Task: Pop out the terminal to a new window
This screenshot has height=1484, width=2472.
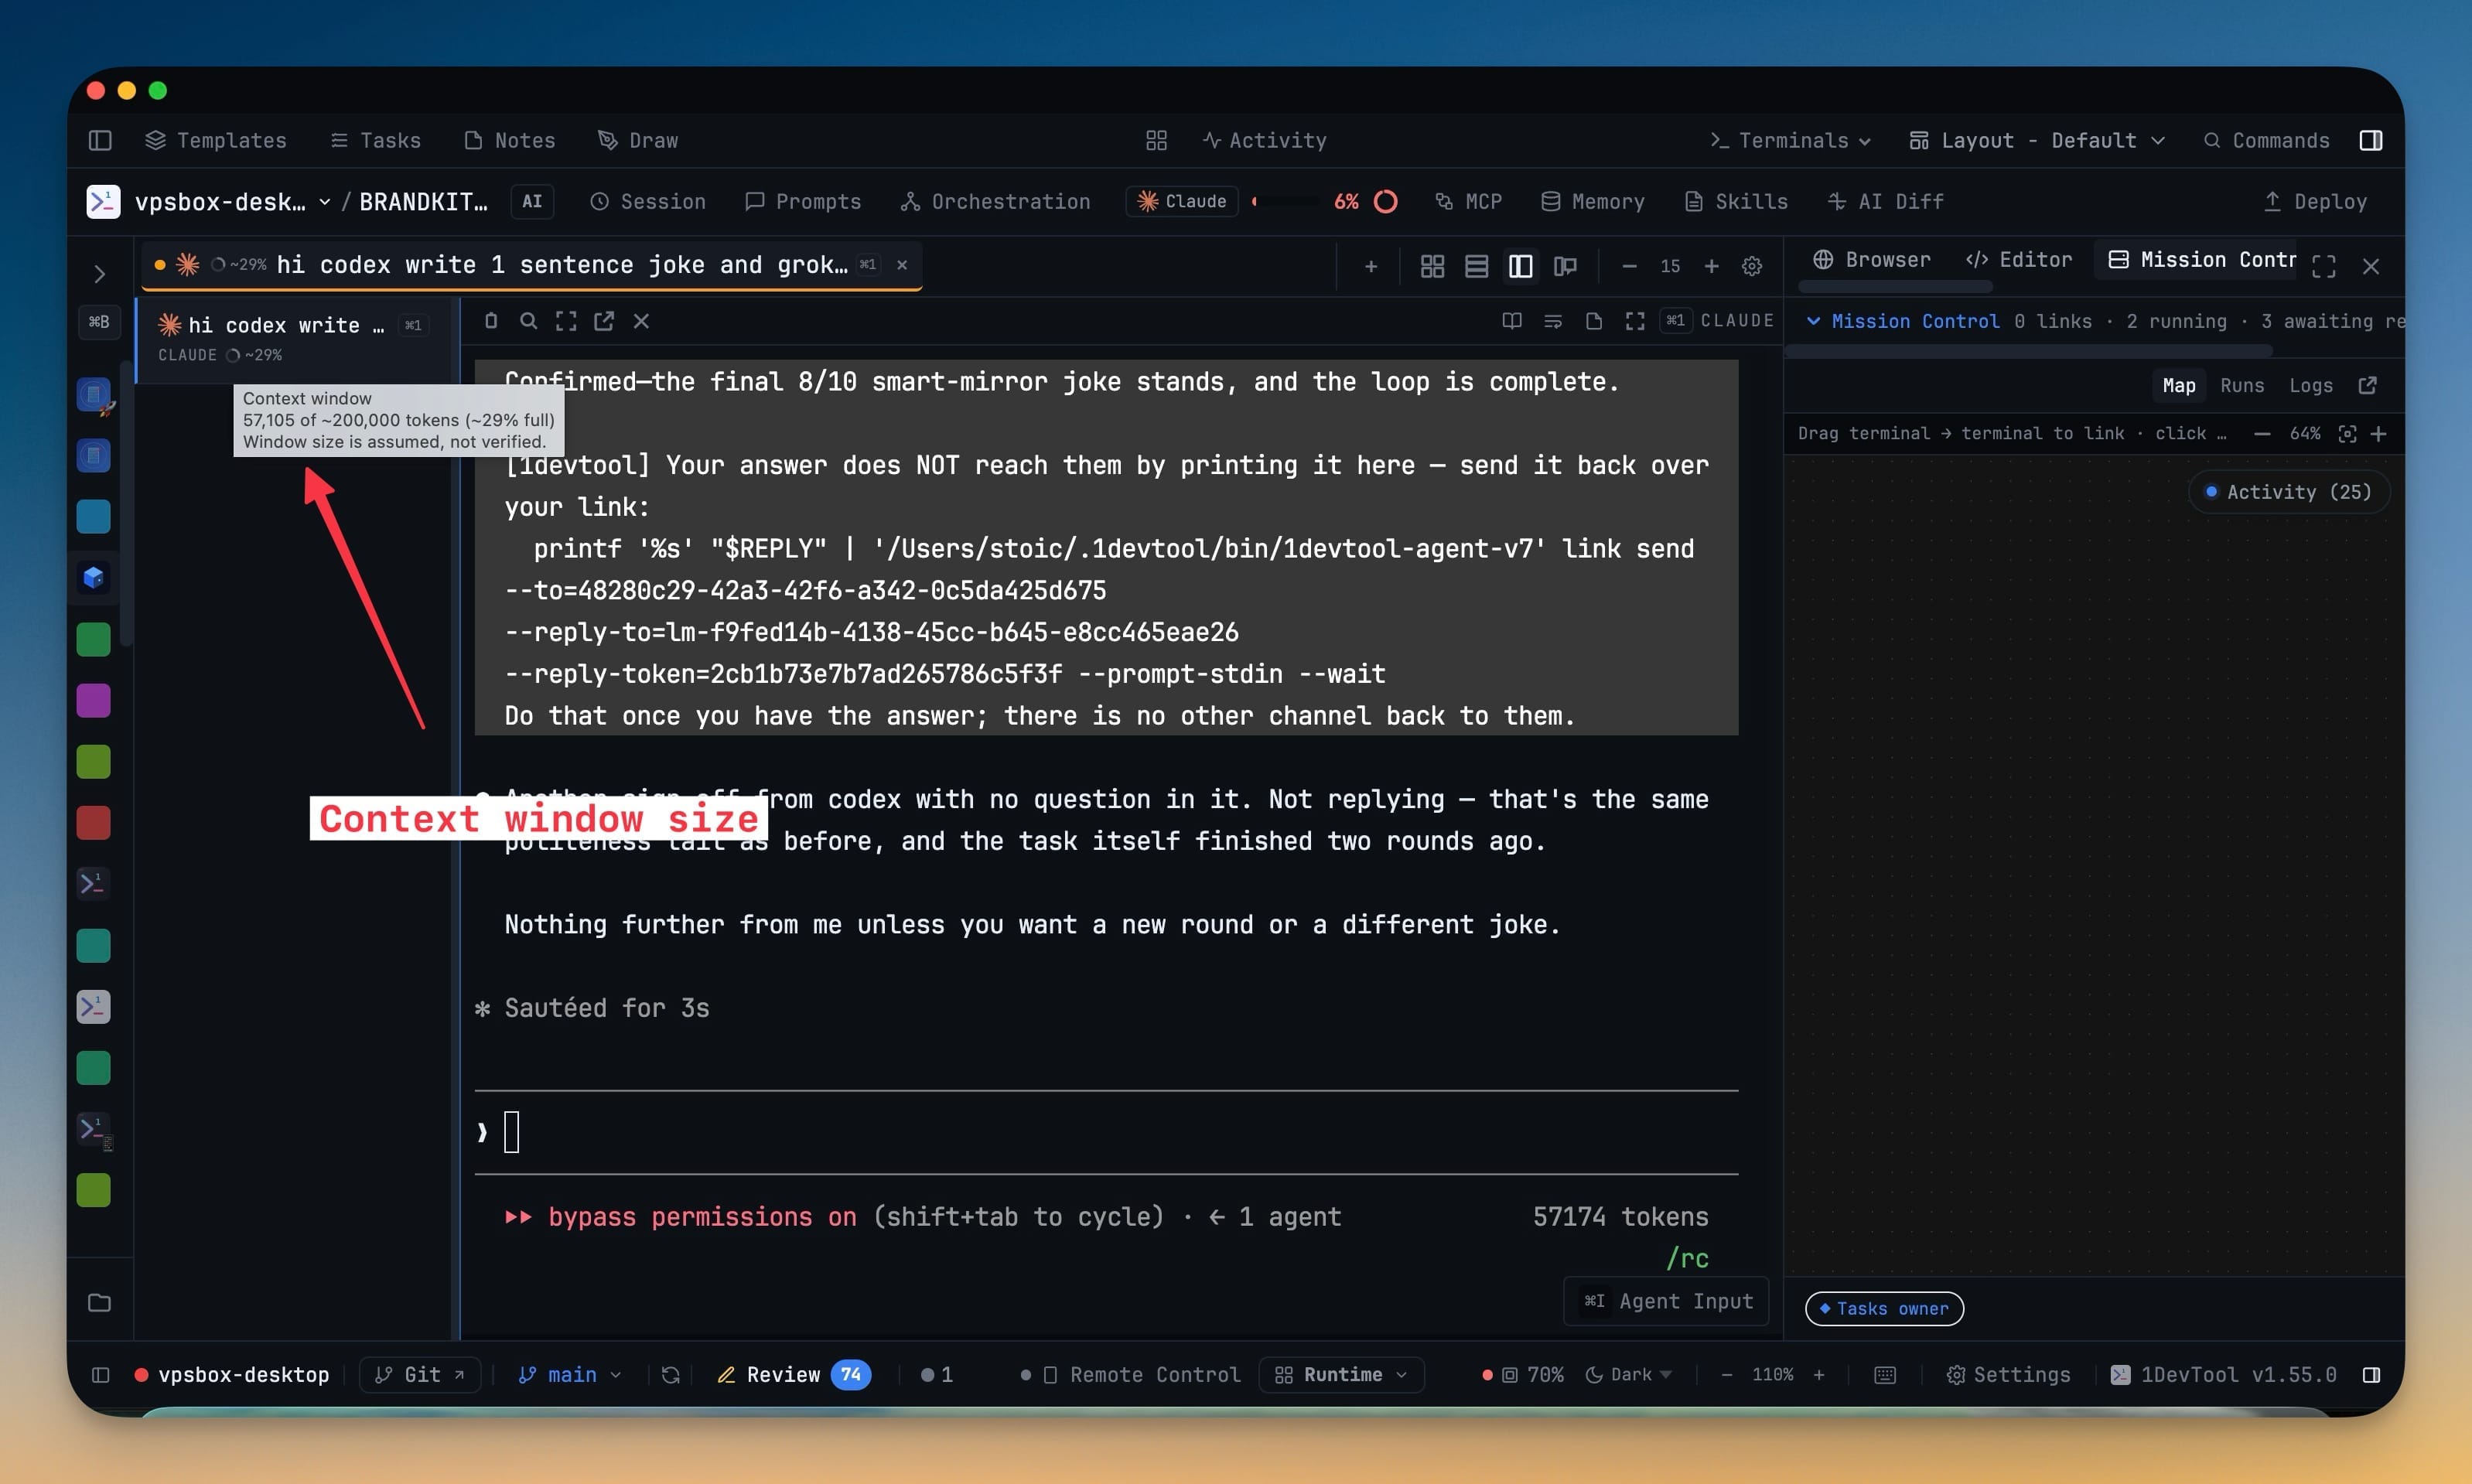Action: coord(604,321)
